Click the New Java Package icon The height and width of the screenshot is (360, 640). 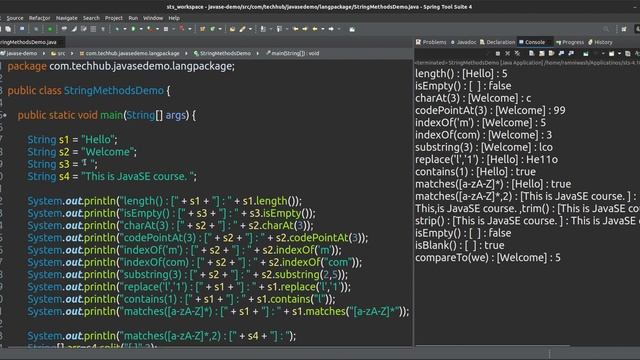(202, 29)
